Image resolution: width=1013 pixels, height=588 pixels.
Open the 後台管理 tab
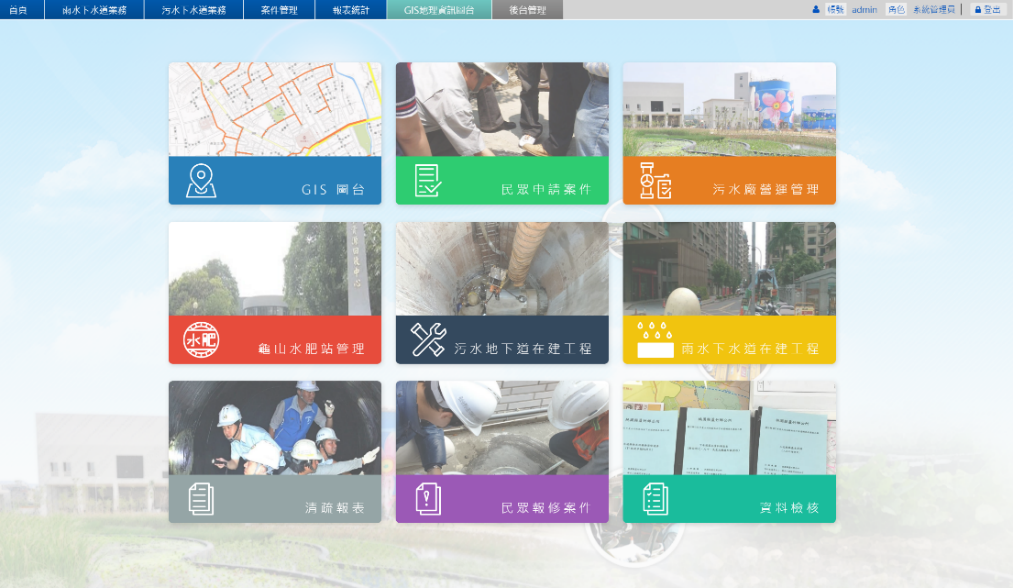(527, 10)
